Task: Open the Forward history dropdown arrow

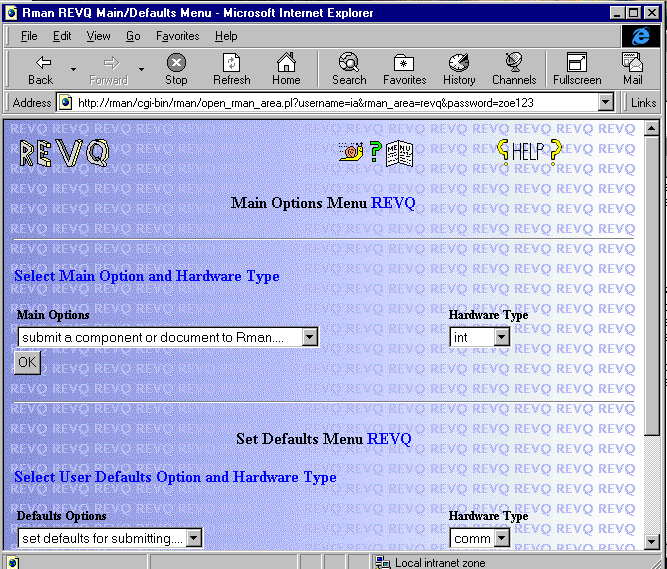Action: (x=141, y=69)
